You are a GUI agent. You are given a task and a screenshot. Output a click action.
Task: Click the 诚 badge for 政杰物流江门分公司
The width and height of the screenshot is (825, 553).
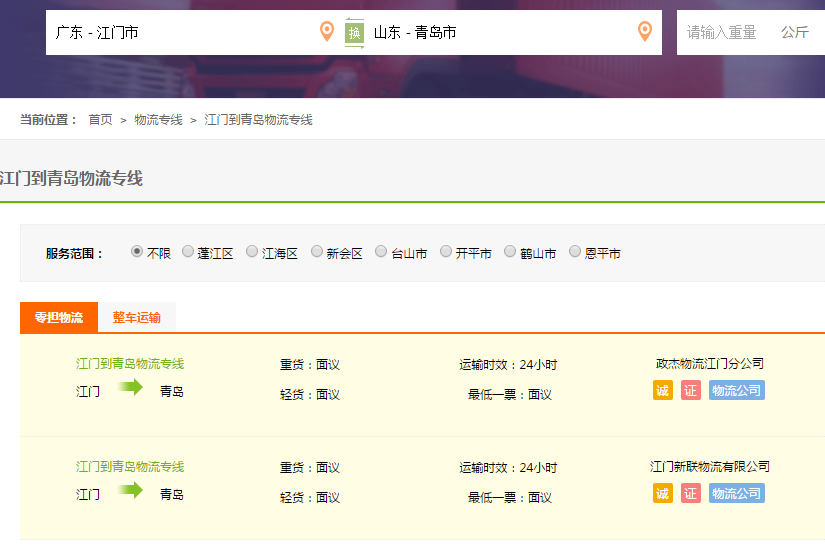pyautogui.click(x=663, y=390)
